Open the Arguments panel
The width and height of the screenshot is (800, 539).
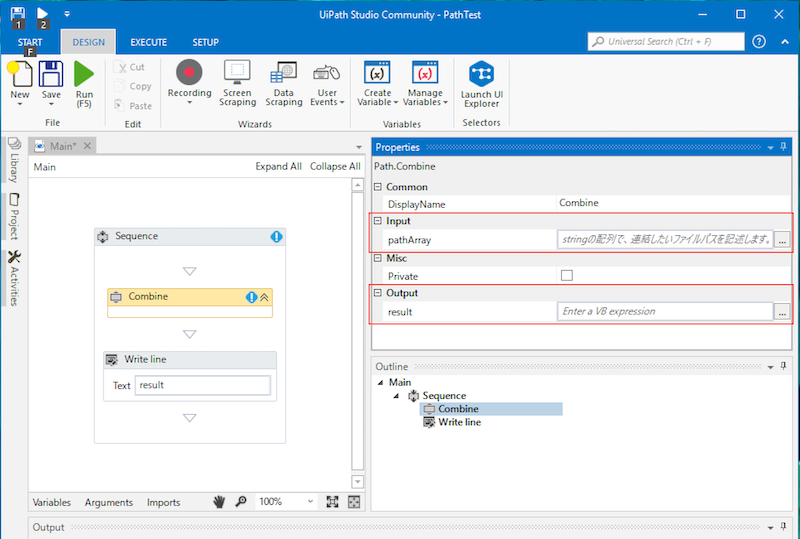(109, 502)
